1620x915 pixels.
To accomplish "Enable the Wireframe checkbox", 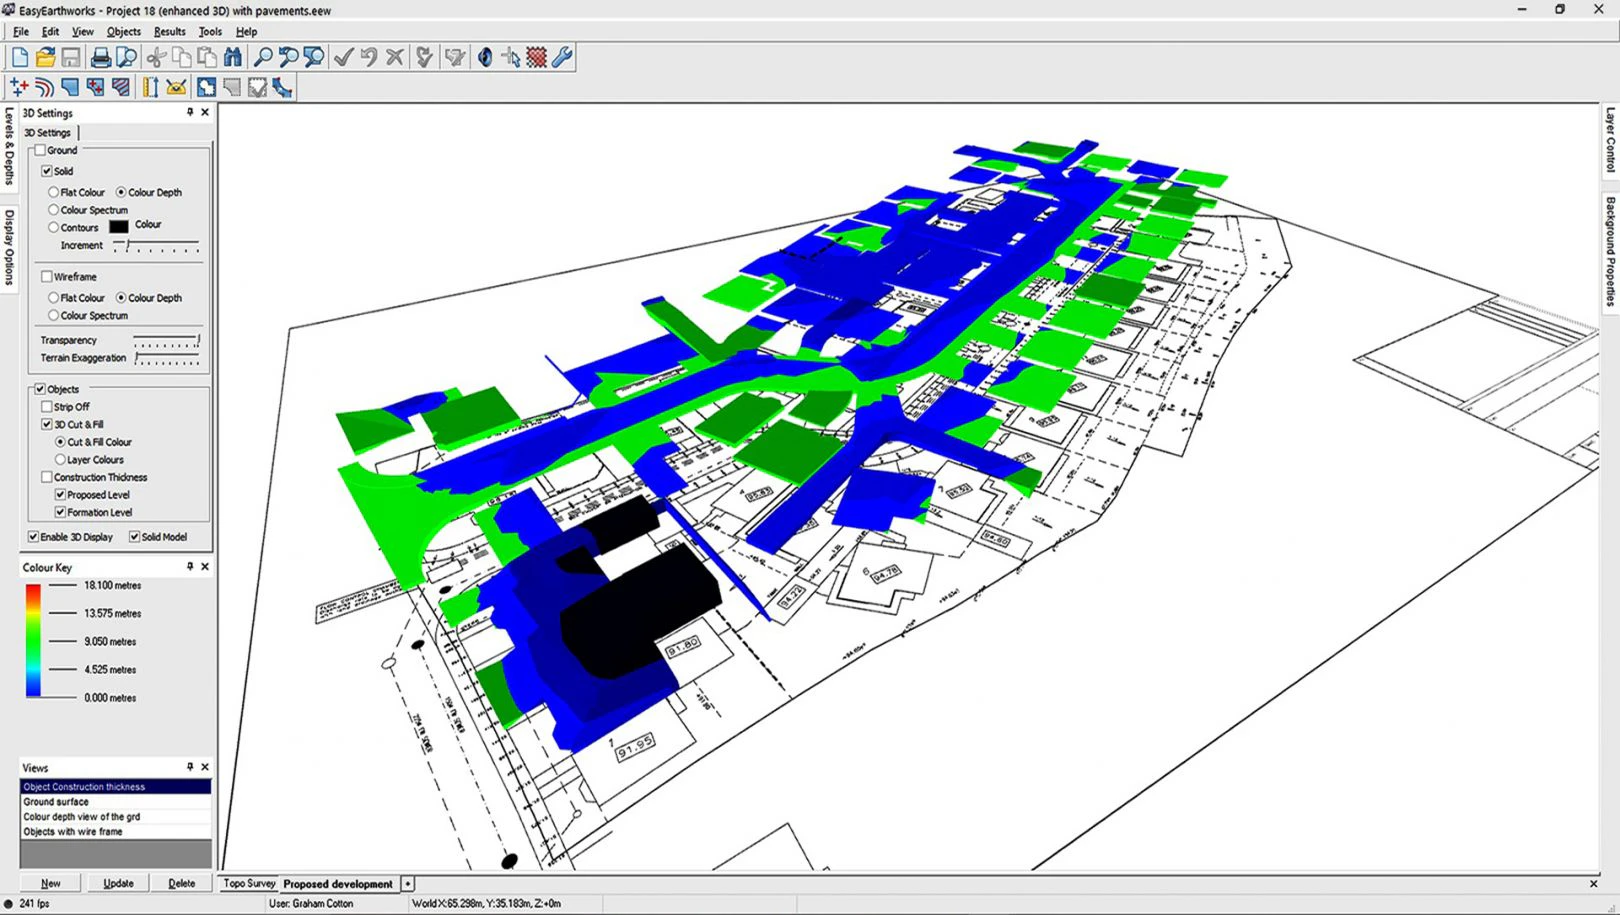I will click(x=47, y=276).
